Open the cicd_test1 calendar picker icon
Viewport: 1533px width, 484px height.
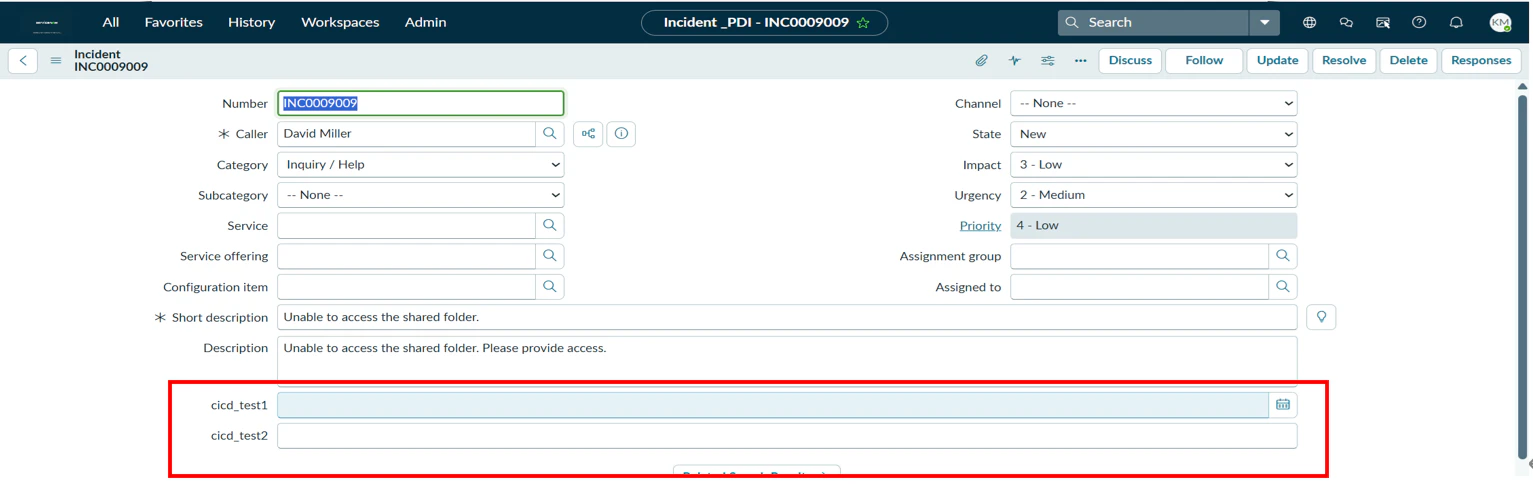coord(1283,405)
